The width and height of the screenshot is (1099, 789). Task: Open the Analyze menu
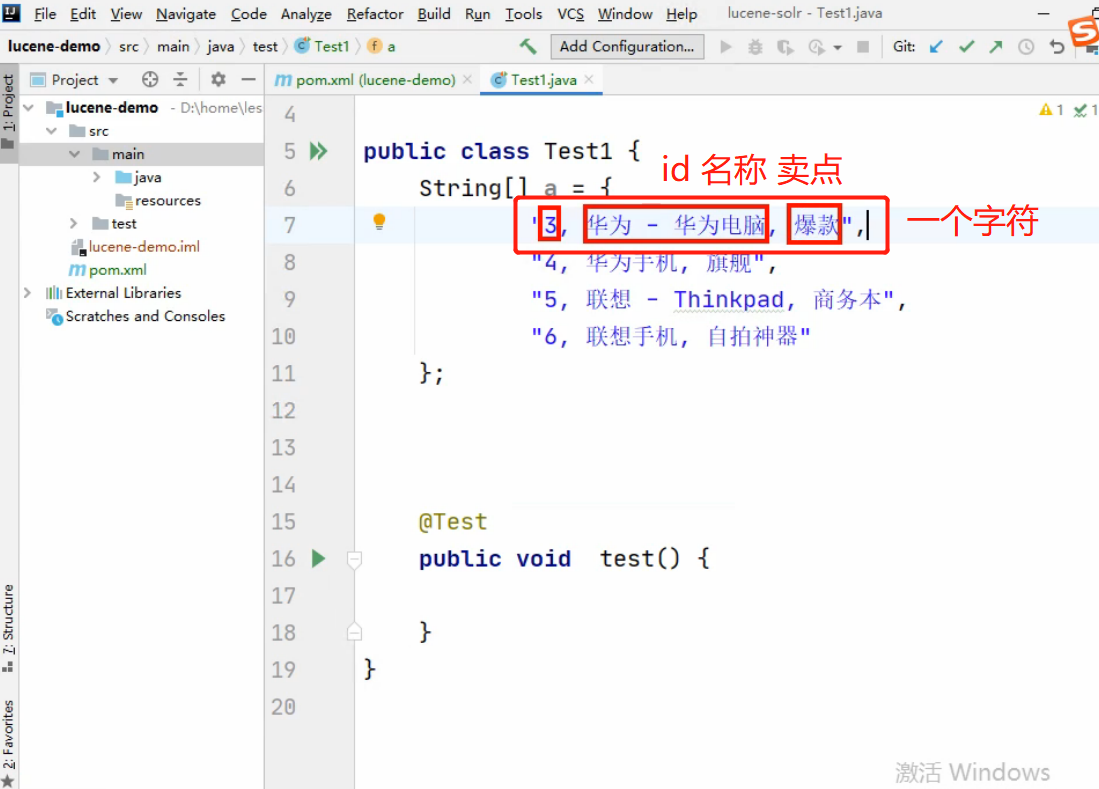click(306, 14)
